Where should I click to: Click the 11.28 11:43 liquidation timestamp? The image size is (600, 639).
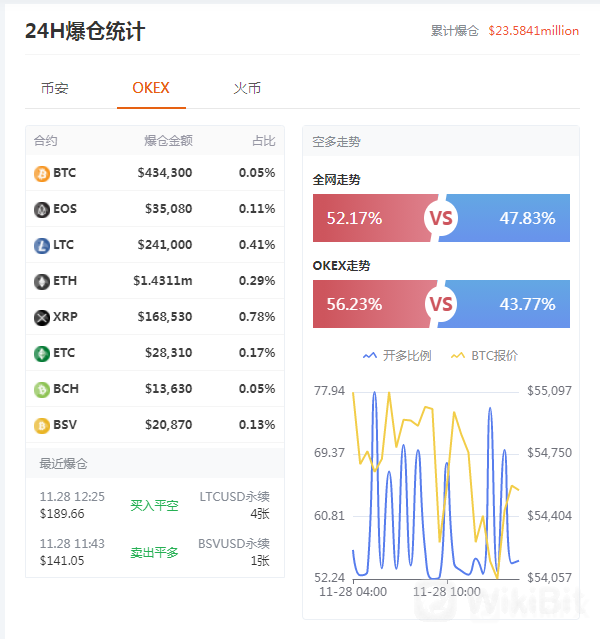click(x=72, y=544)
